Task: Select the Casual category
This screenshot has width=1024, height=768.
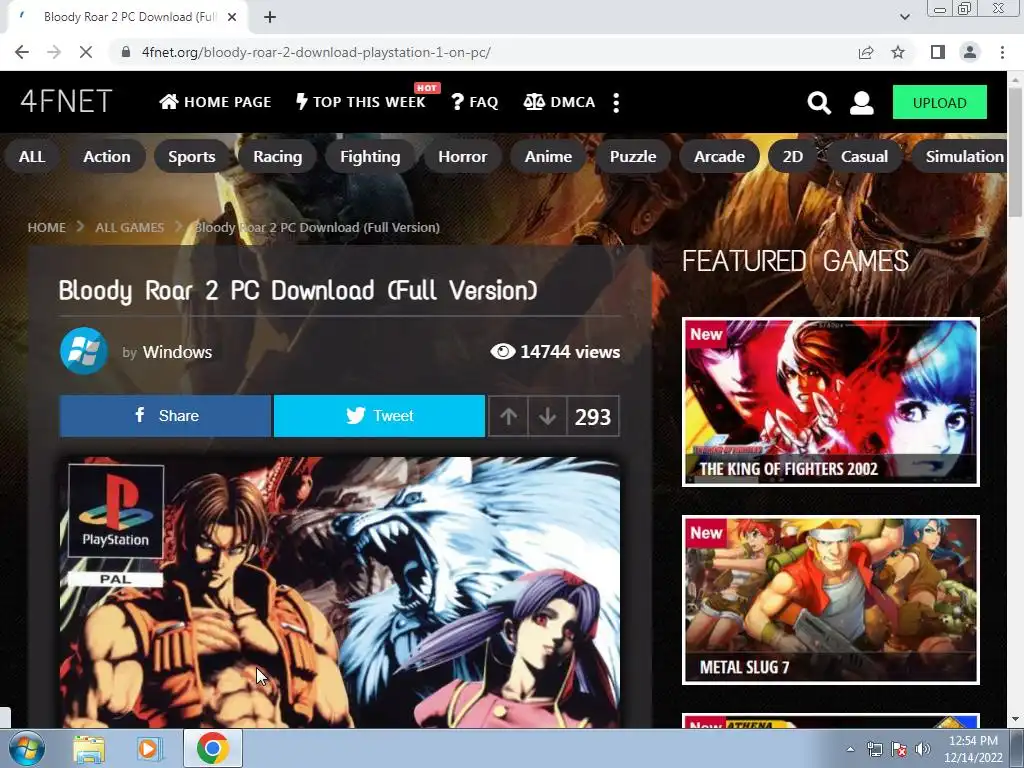Action: 865,157
